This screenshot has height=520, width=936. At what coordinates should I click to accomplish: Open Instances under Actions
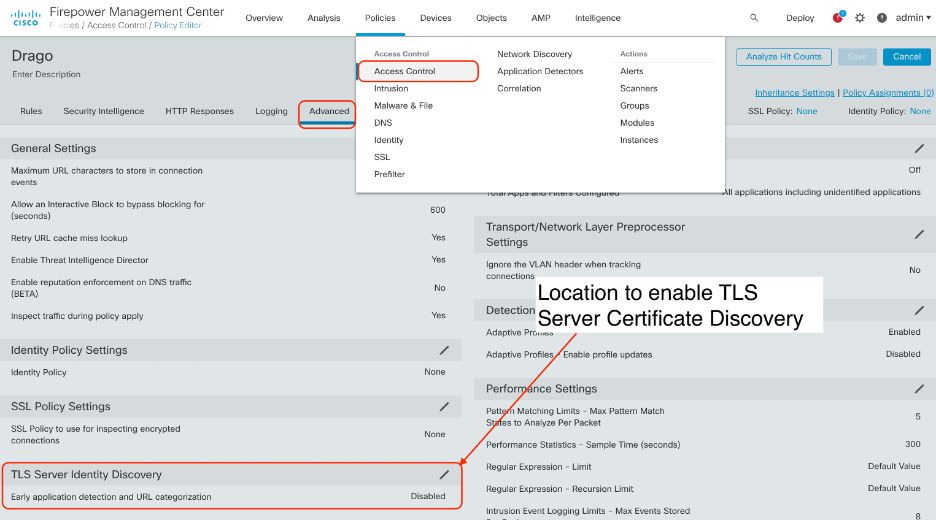(639, 140)
